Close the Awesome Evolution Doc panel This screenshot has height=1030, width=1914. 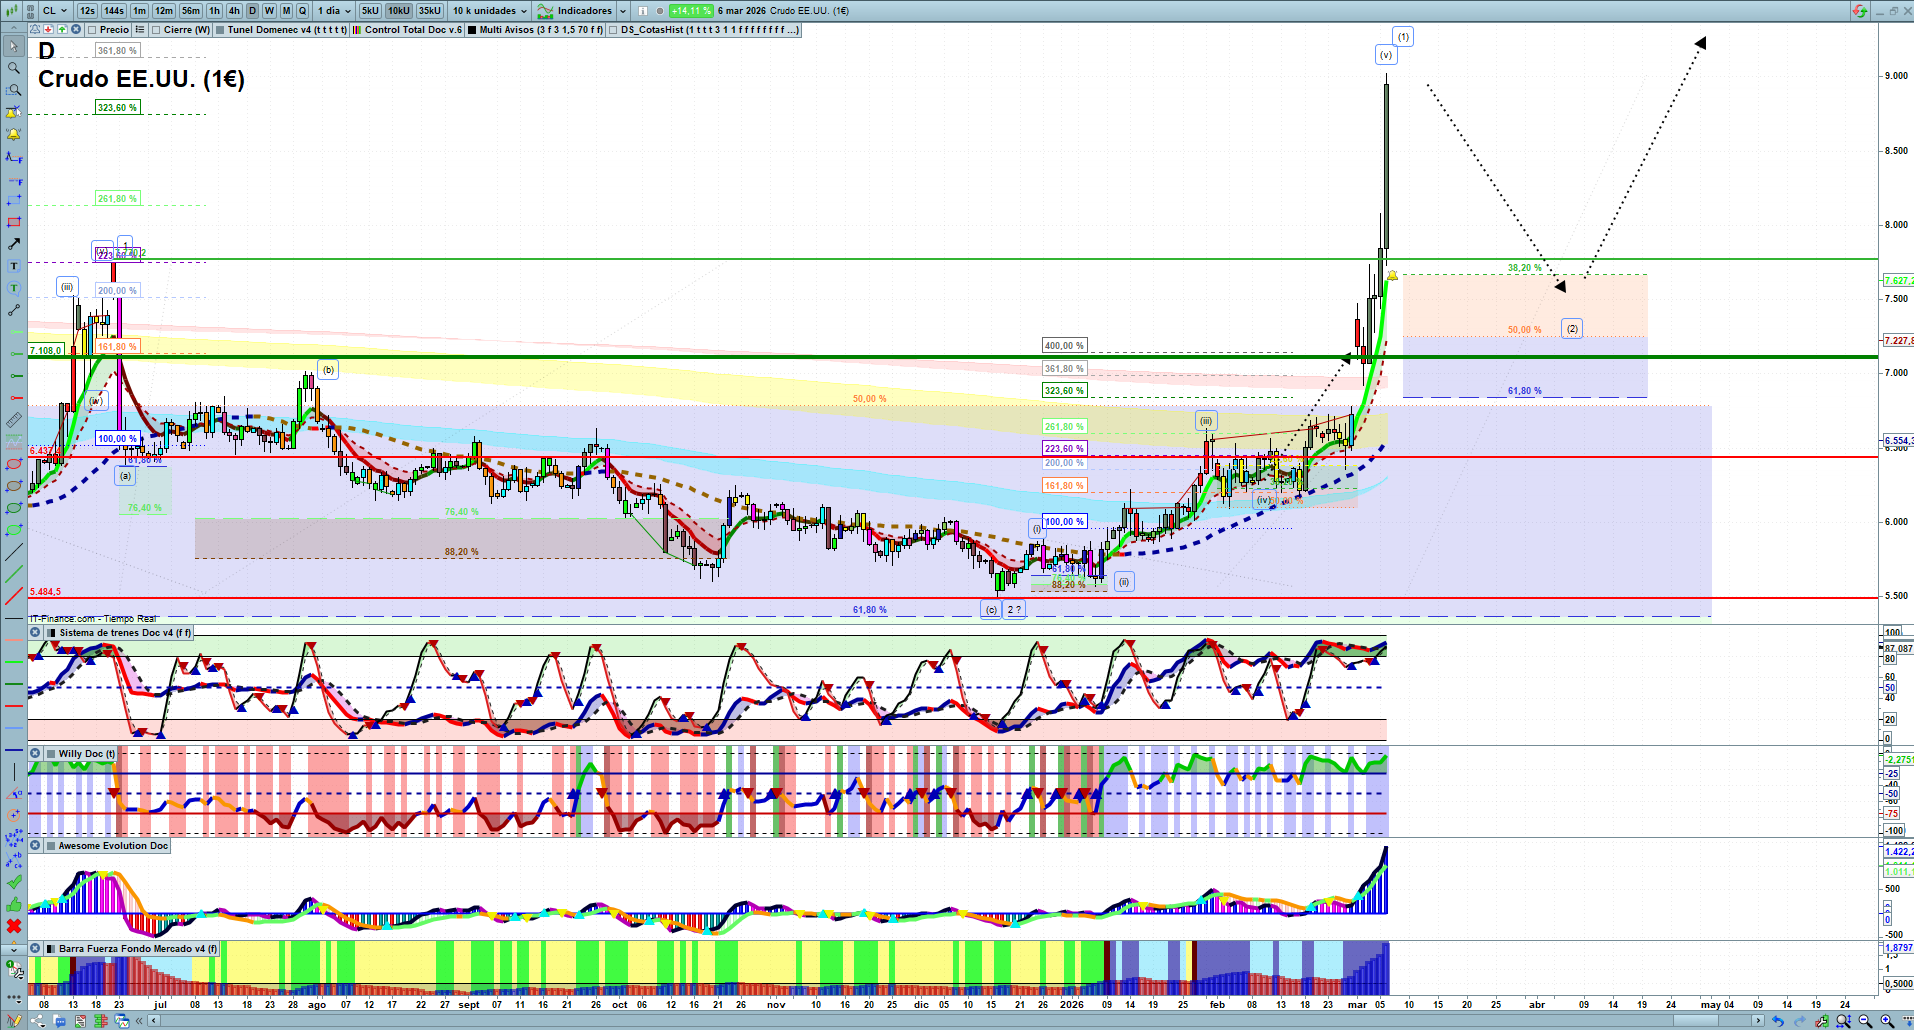tap(36, 846)
